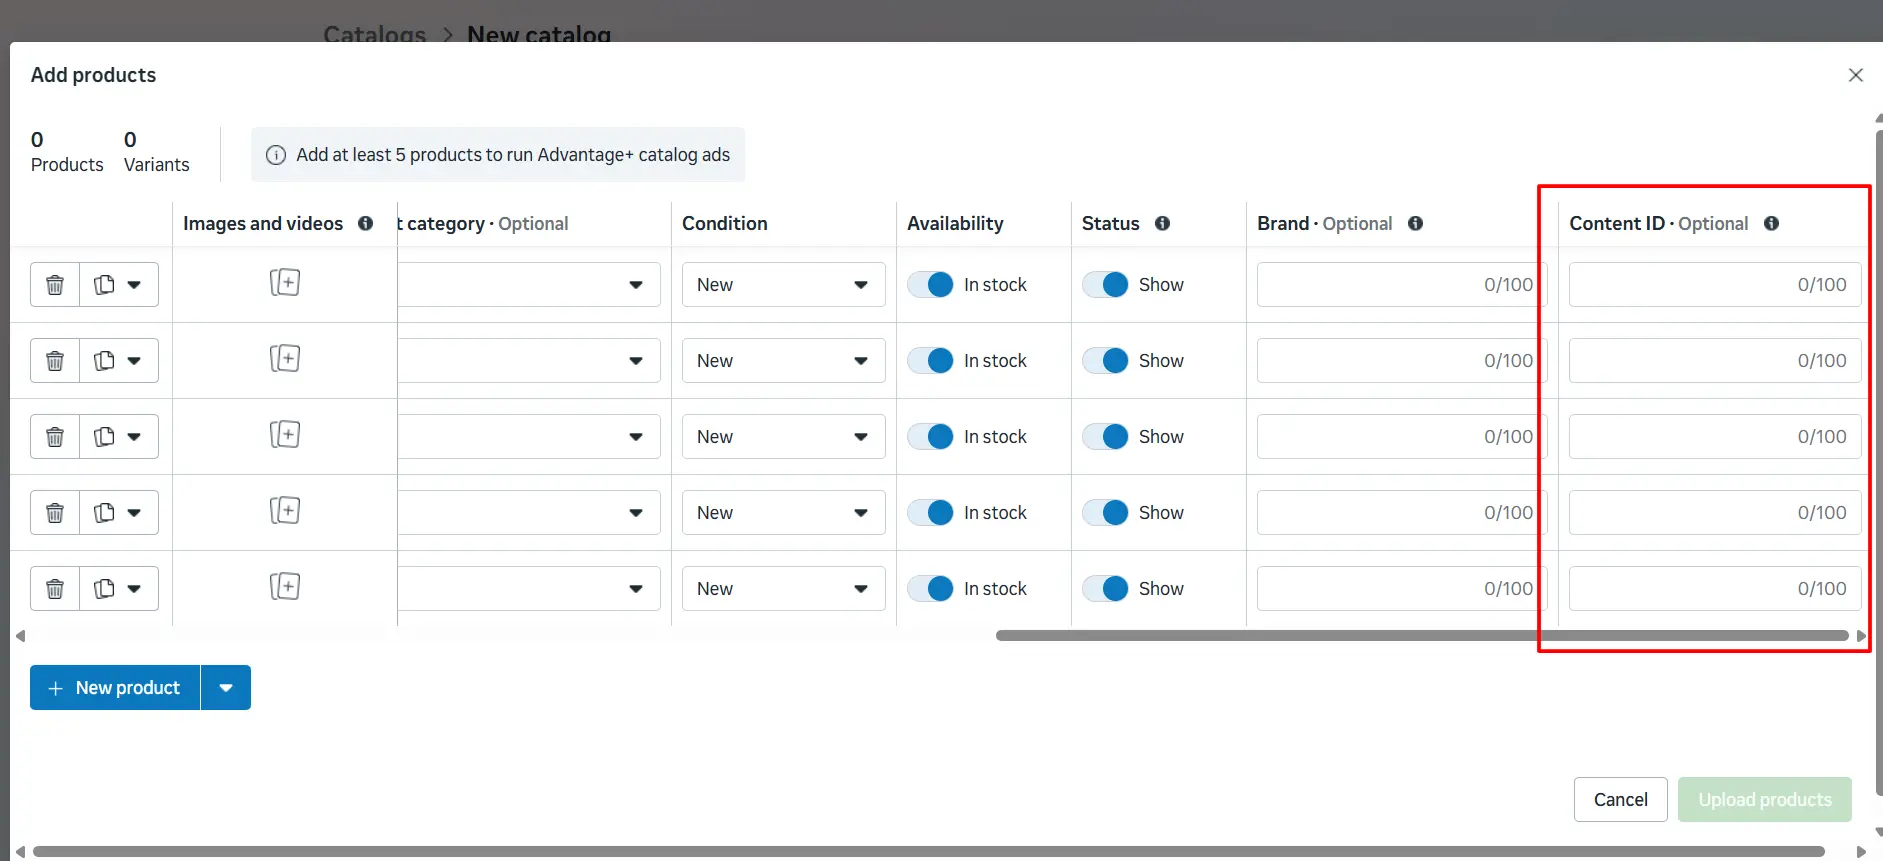
Task: Click the info icon beside Brand header
Action: point(1415,223)
